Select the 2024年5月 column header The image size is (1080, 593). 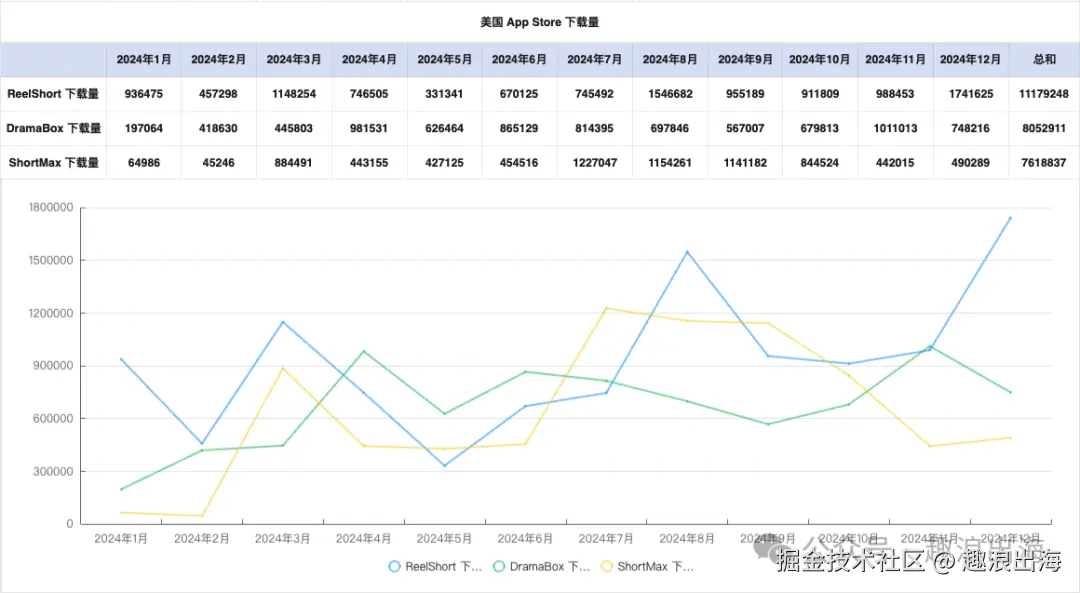pos(444,60)
